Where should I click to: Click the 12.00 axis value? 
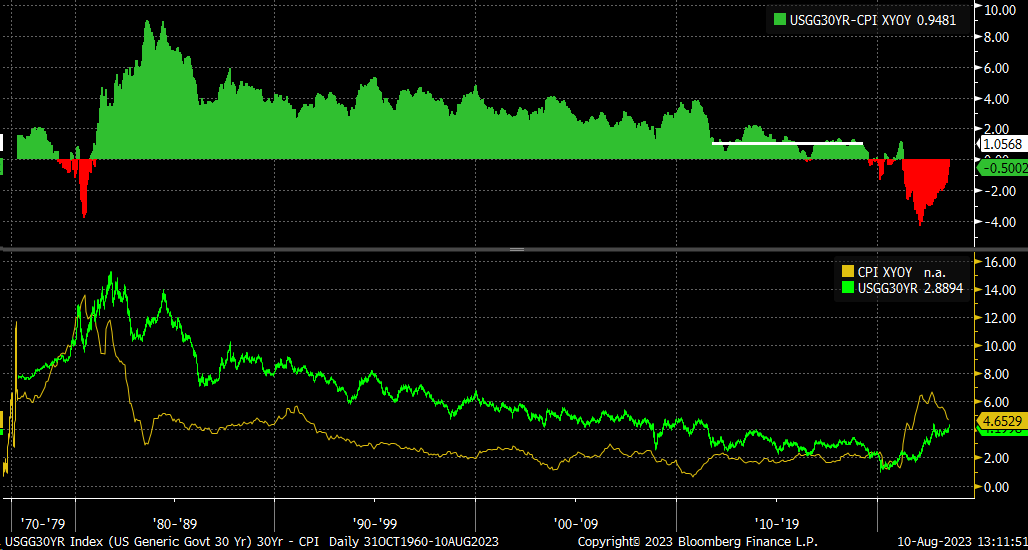1001,318
